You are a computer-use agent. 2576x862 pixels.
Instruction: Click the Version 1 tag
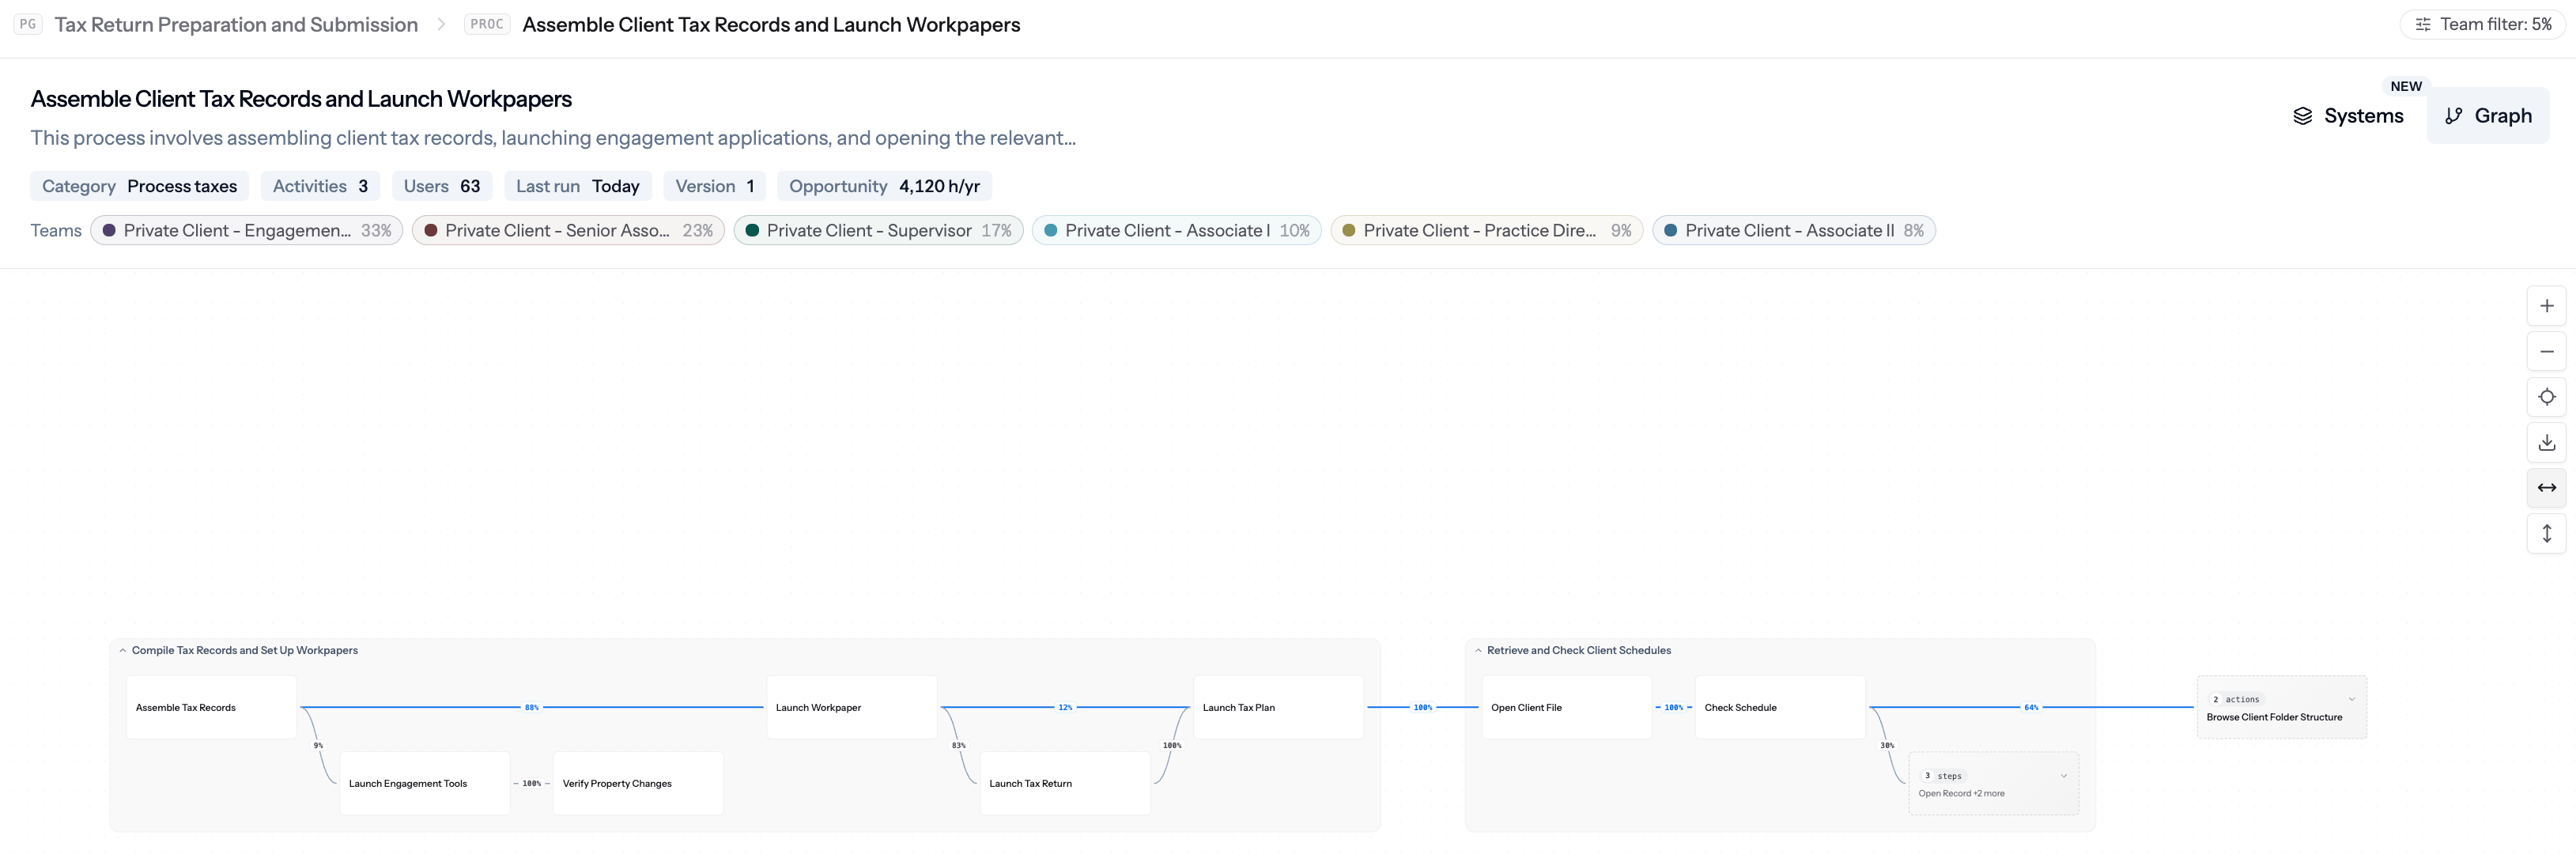tap(715, 186)
